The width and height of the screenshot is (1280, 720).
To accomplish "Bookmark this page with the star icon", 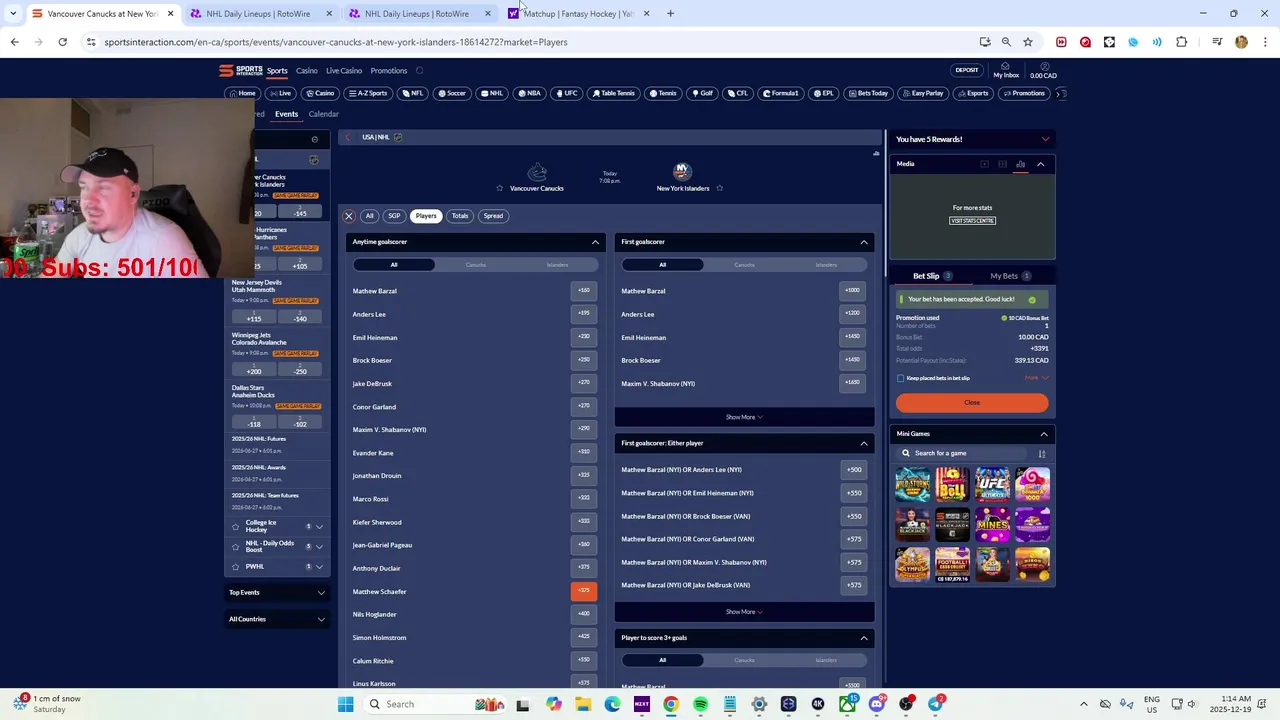I will click(1027, 42).
